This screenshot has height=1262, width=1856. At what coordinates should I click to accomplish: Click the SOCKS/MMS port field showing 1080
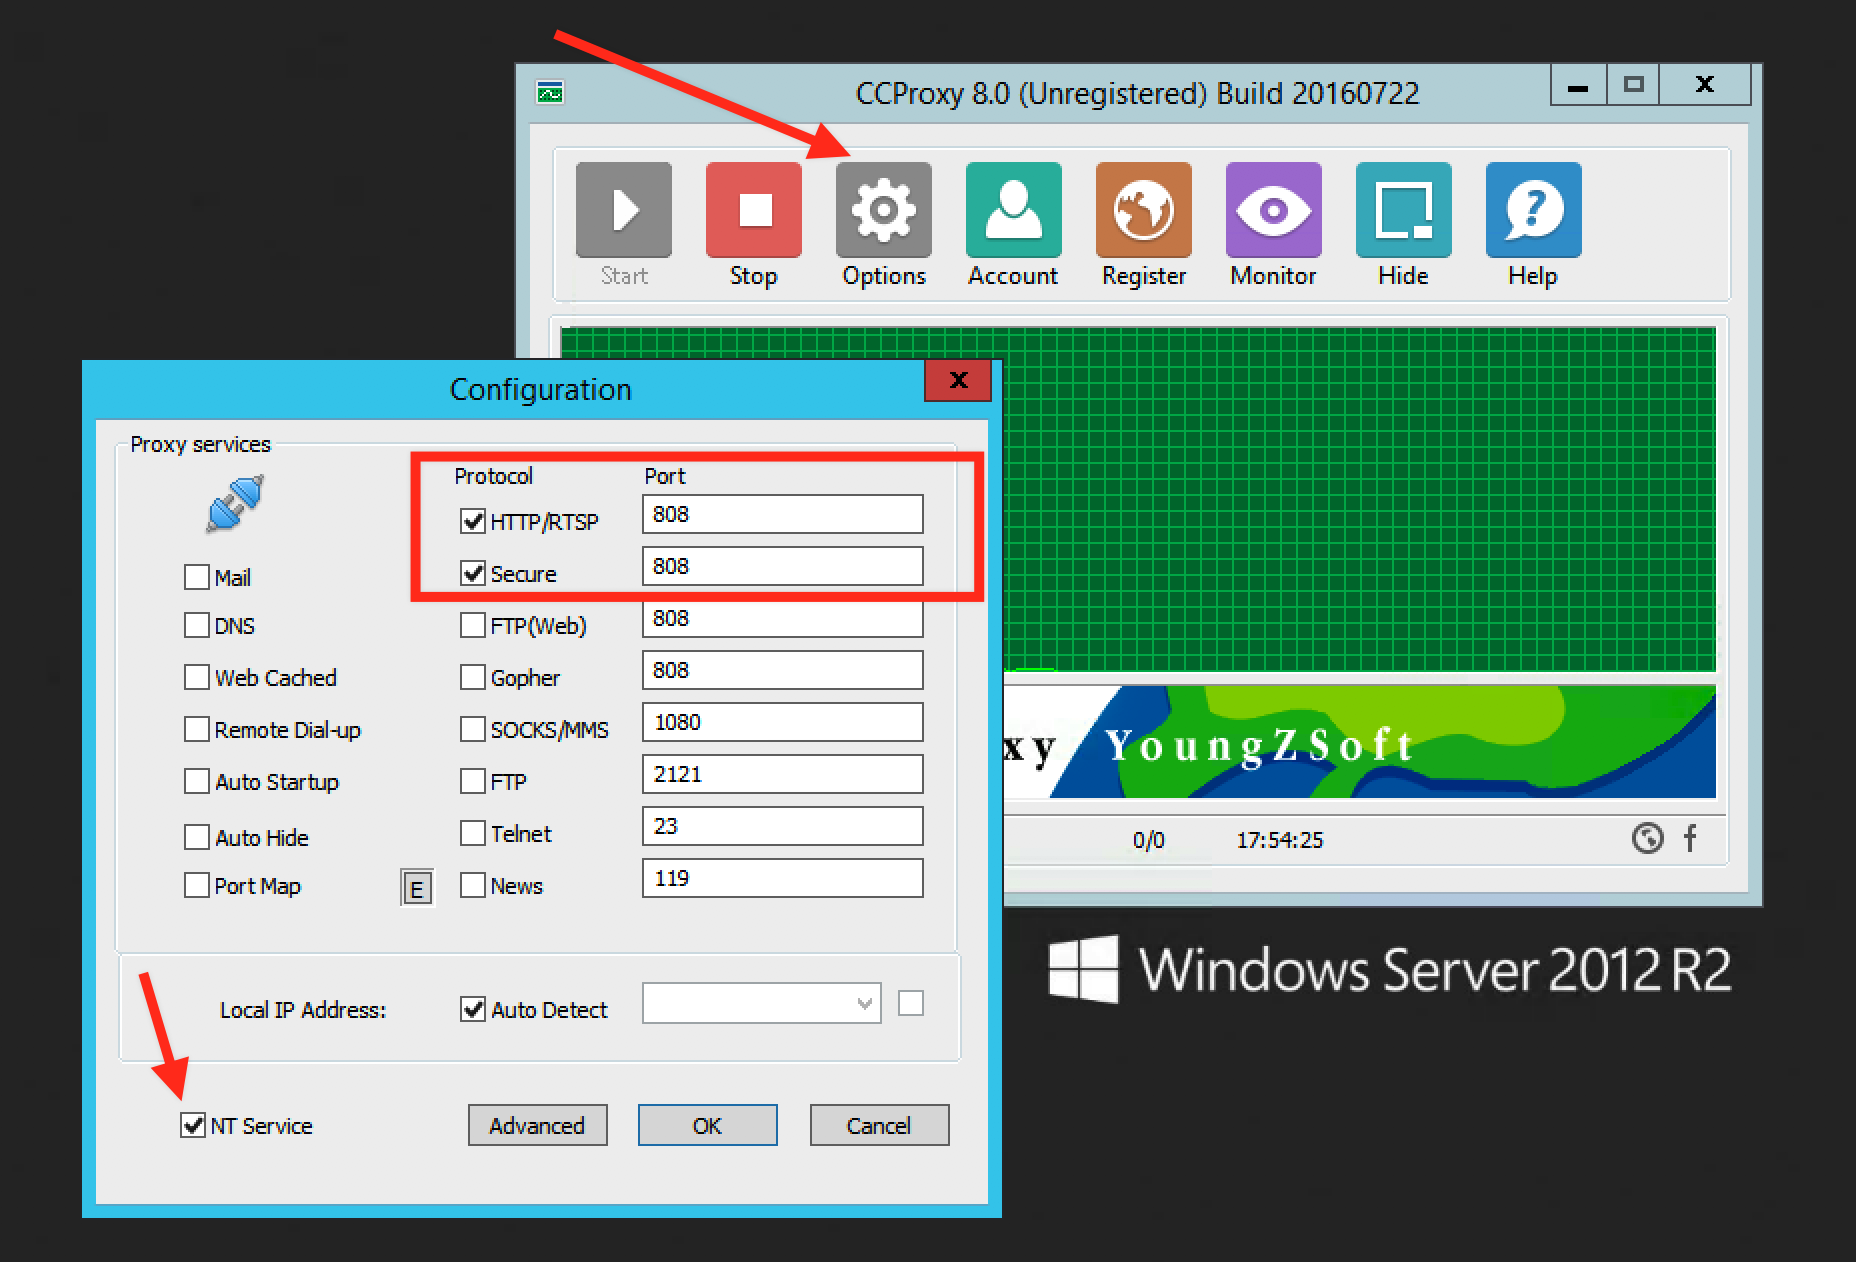[782, 722]
